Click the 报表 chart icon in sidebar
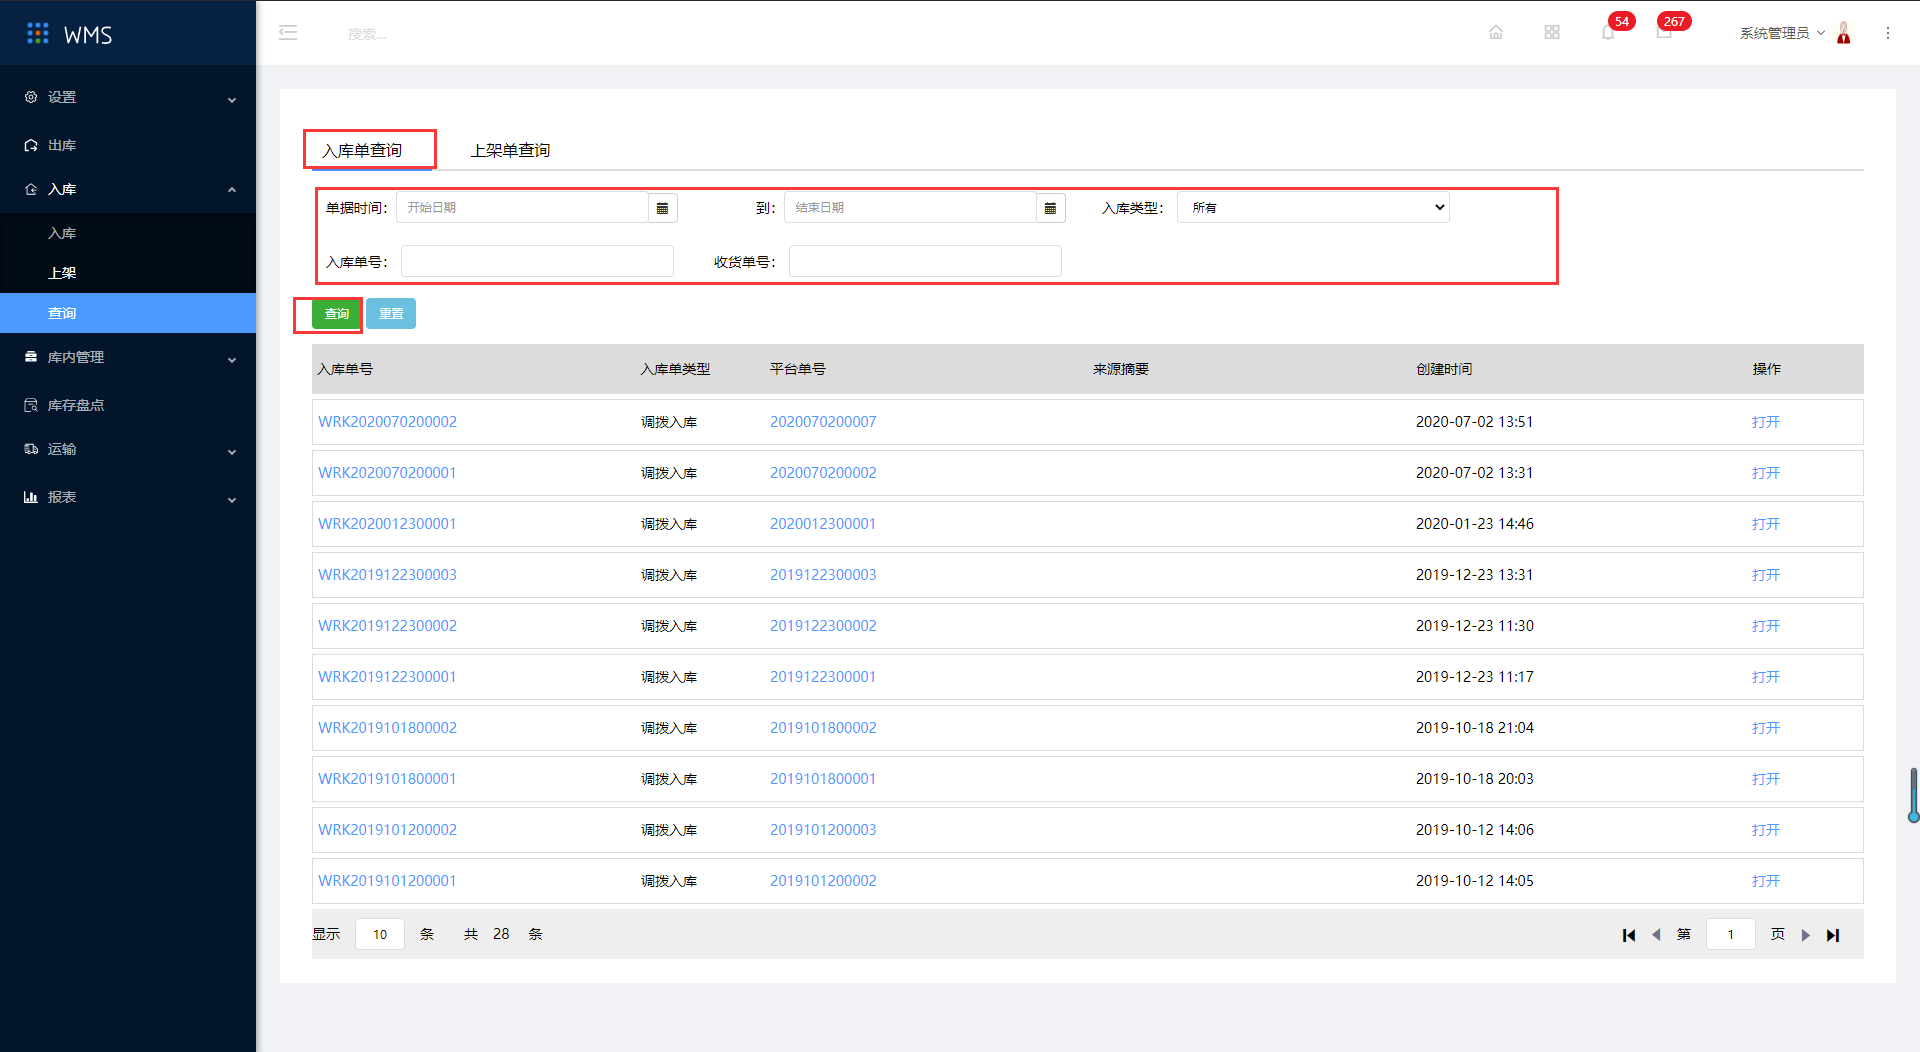This screenshot has height=1052, width=1920. tap(31, 497)
